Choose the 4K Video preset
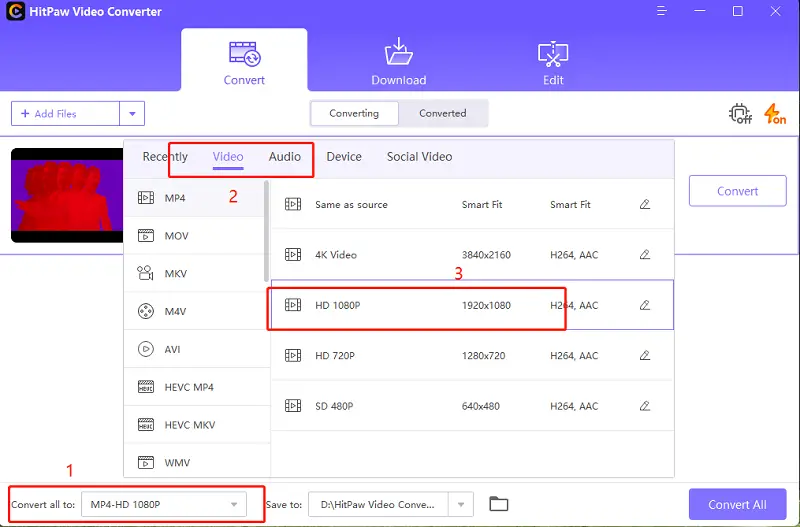800x527 pixels. [472, 254]
